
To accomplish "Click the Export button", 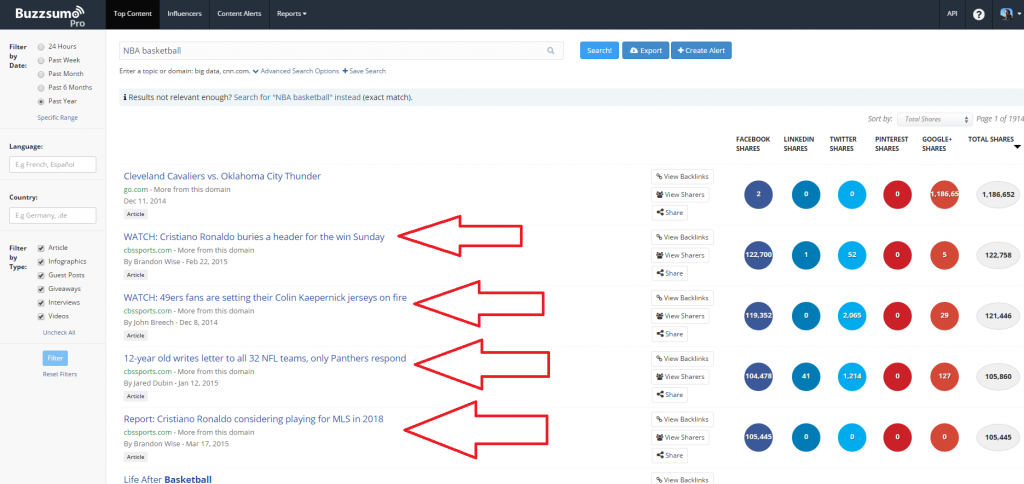I will coord(644,50).
